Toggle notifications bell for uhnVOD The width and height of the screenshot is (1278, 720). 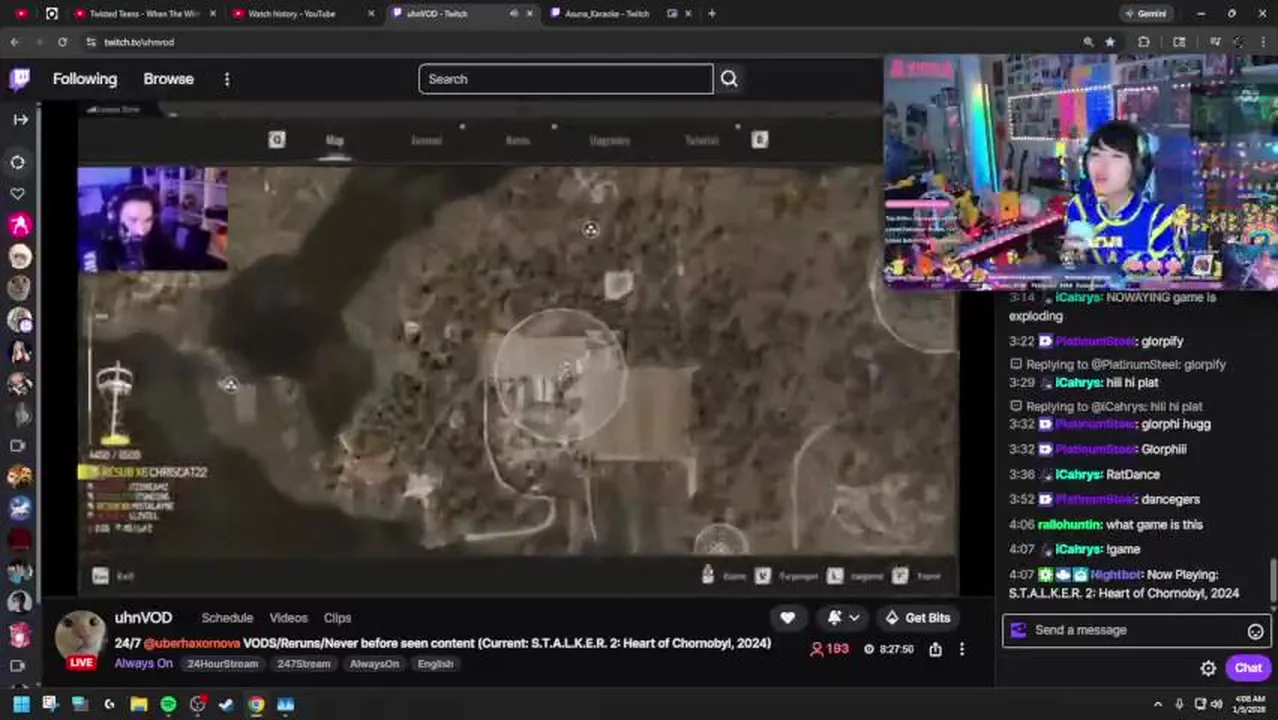834,618
